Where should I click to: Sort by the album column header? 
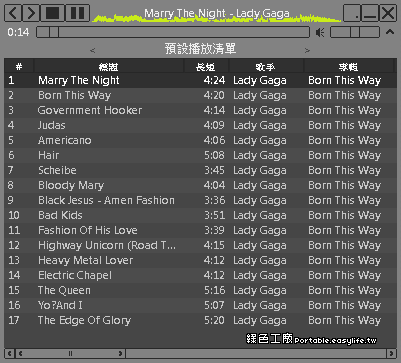349,67
